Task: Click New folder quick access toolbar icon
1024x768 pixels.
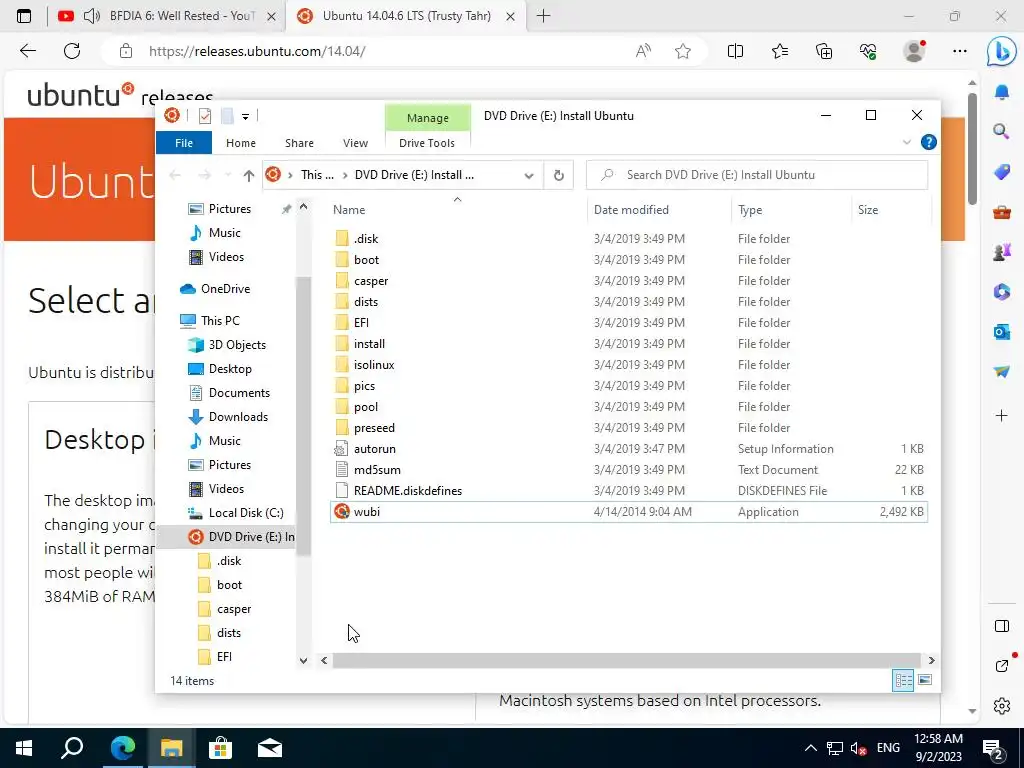Action: (227, 116)
